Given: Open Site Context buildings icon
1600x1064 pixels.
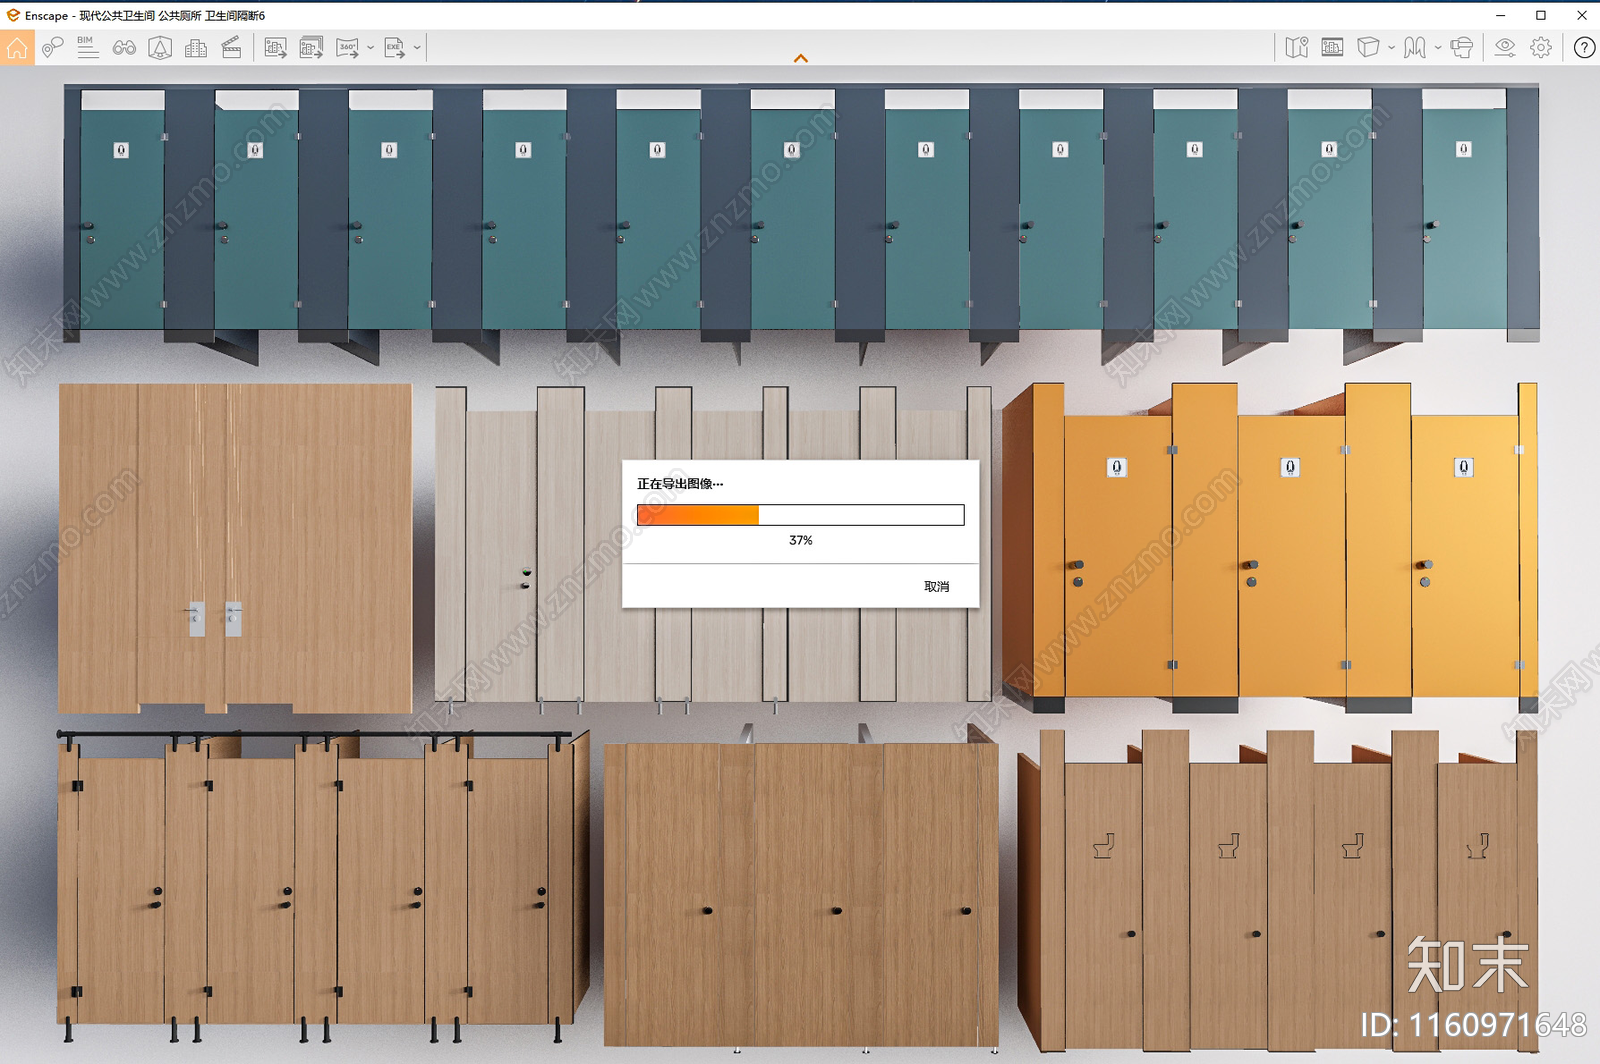Looking at the screenshot, I should click(196, 47).
